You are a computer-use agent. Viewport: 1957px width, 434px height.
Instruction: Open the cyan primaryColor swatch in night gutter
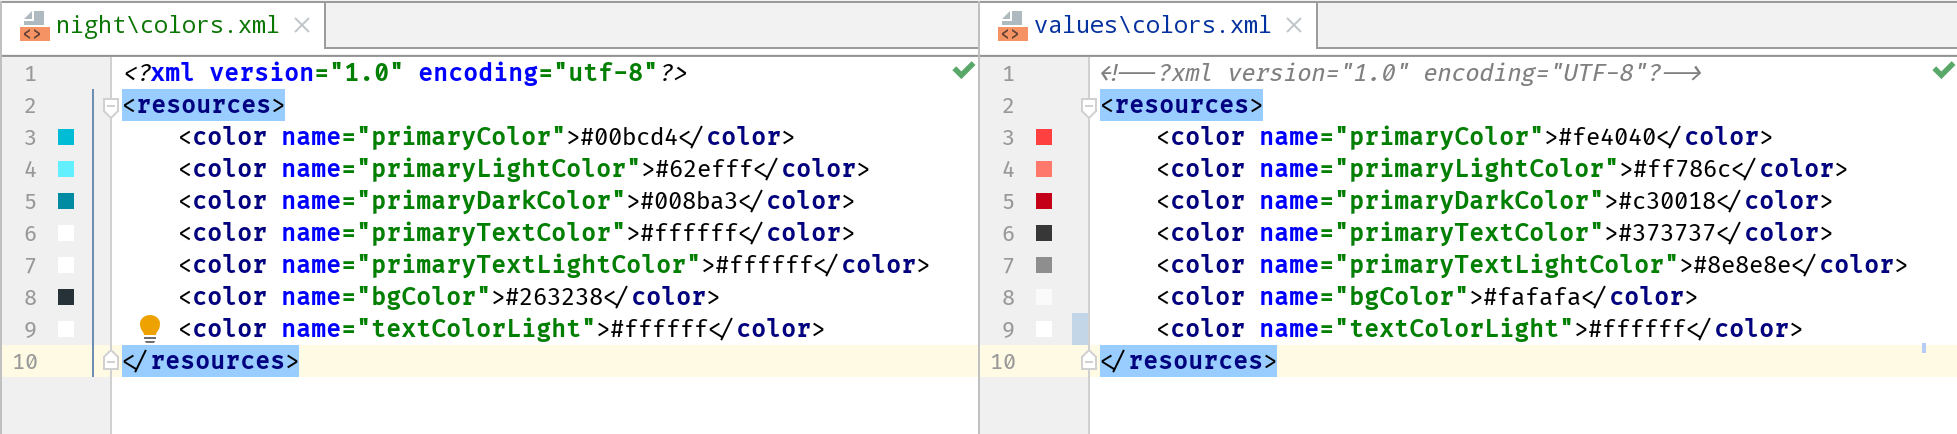coord(66,137)
